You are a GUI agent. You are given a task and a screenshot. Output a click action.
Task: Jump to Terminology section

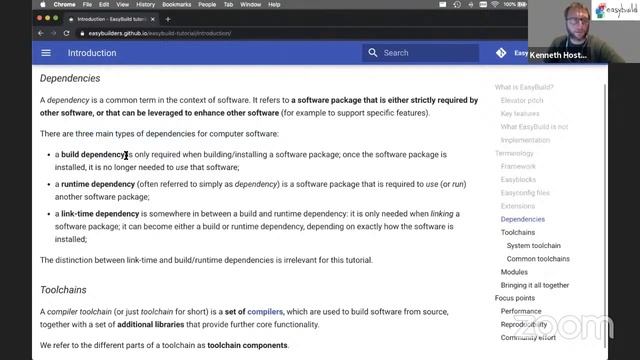(514, 153)
